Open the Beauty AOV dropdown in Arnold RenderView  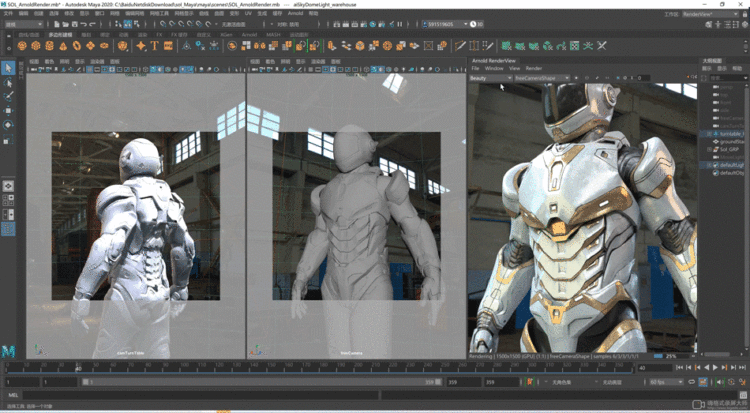click(491, 78)
